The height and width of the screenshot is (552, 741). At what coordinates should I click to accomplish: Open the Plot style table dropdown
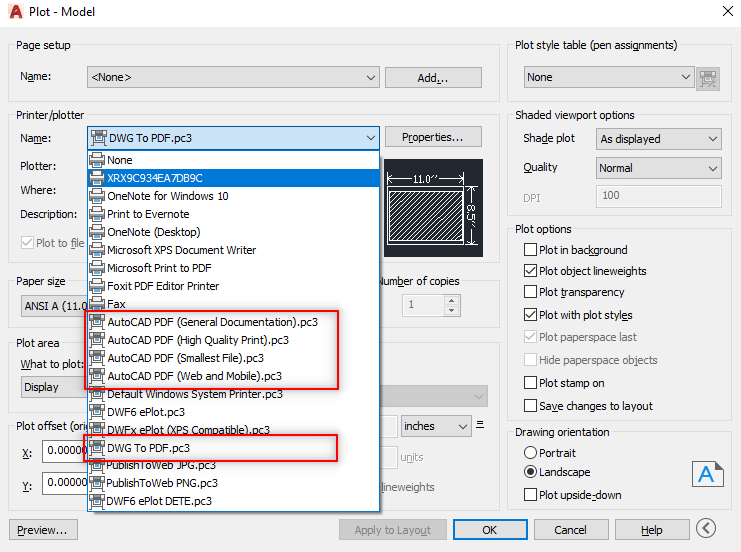[x=609, y=77]
